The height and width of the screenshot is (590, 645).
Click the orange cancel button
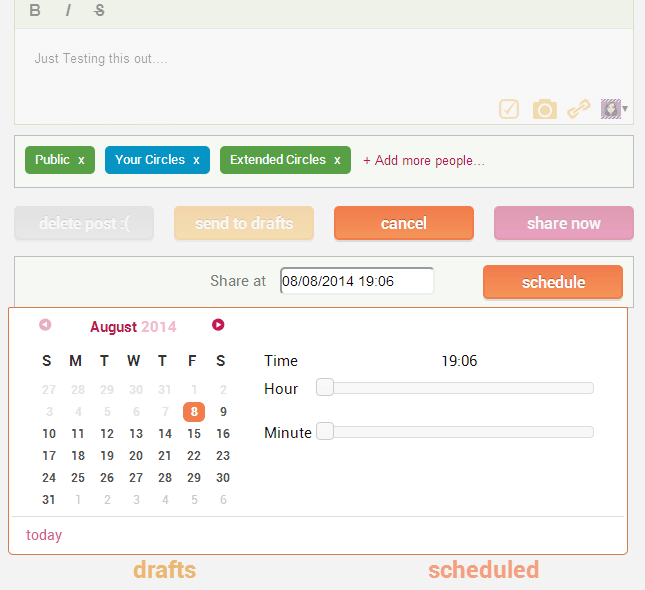(x=404, y=223)
